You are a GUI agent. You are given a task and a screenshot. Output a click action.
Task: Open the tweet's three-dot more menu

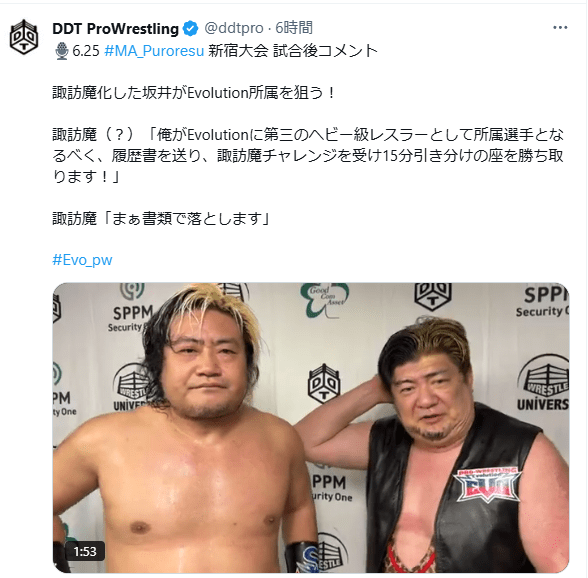click(560, 28)
